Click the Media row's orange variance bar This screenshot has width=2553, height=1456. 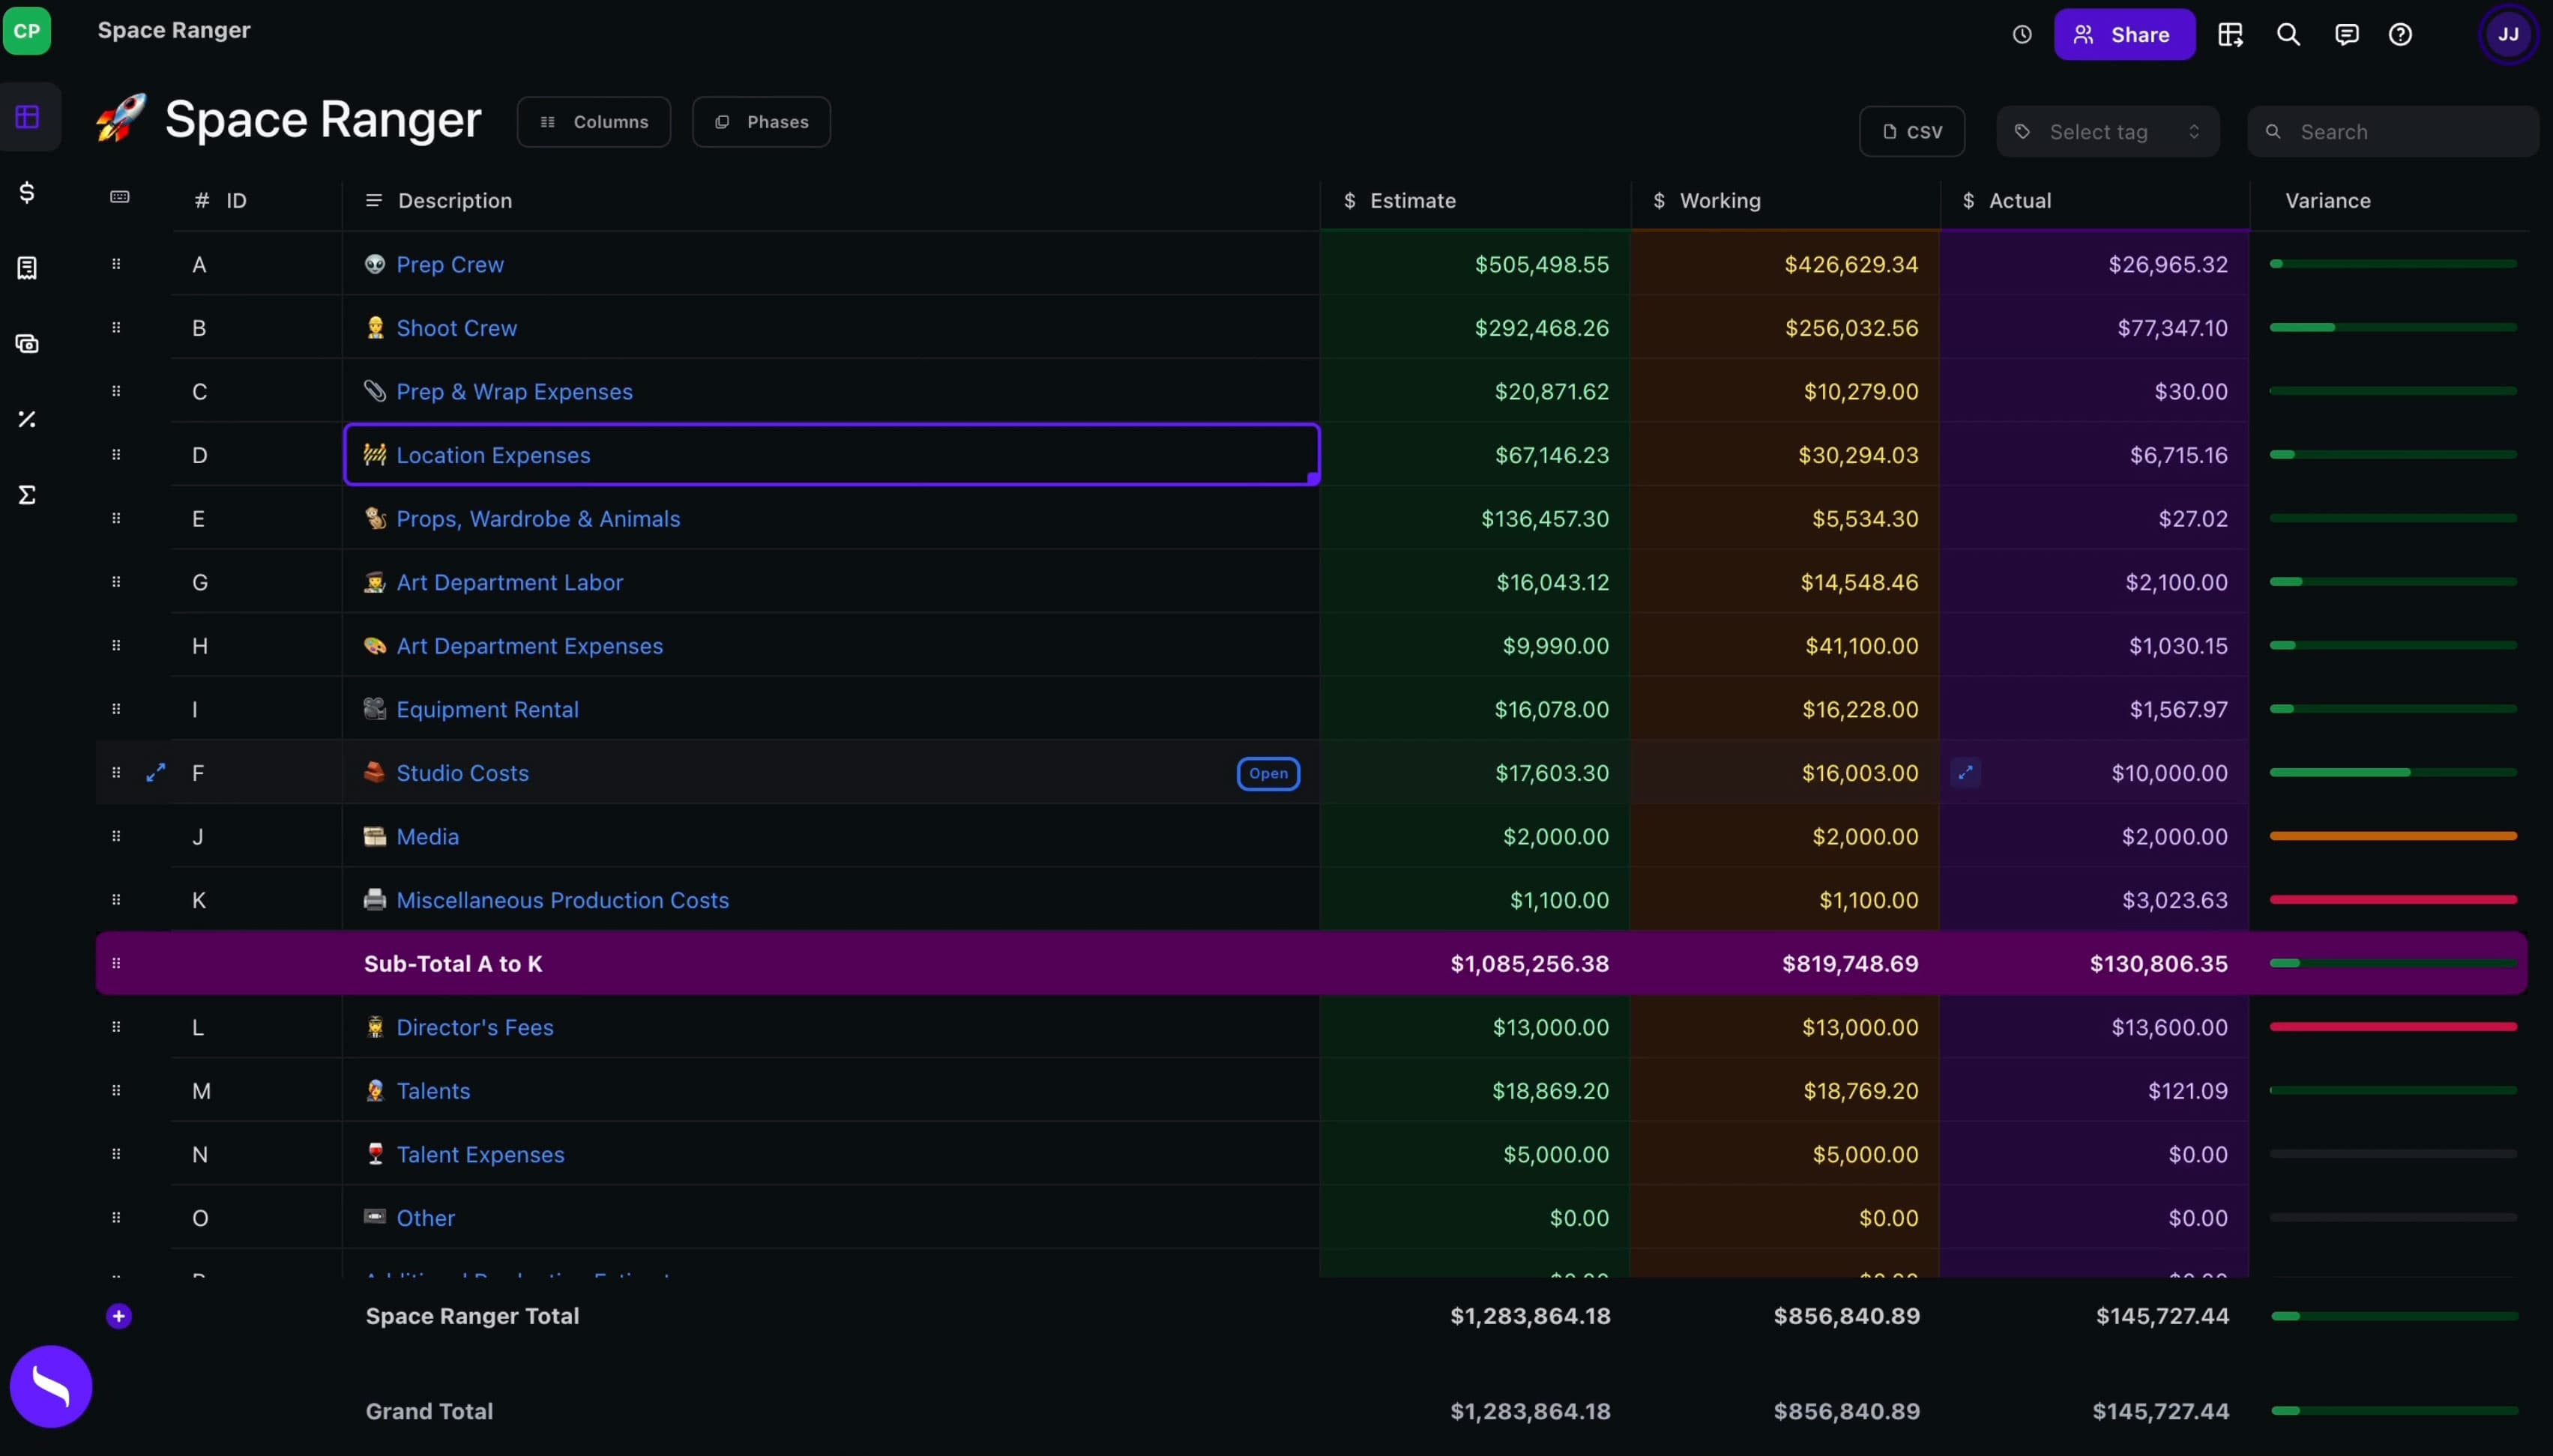(2392, 836)
